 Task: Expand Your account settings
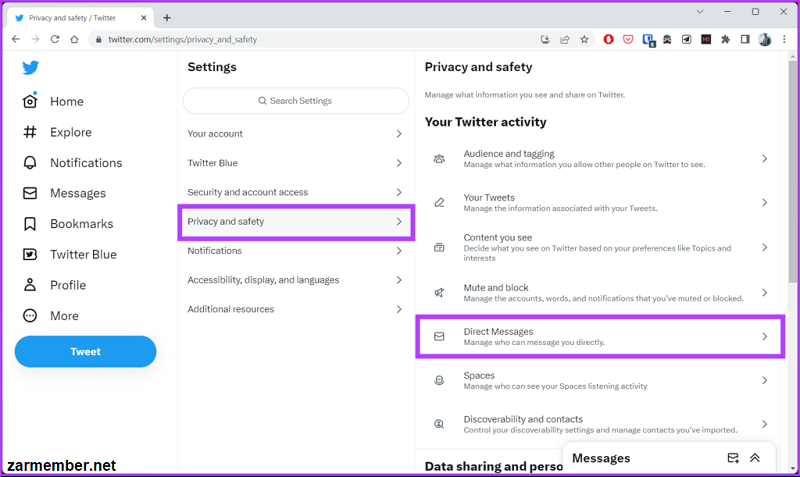coord(296,134)
